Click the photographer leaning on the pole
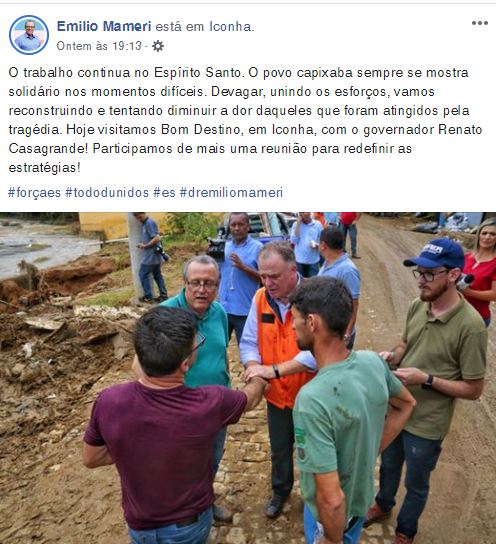The height and width of the screenshot is (544, 496). (x=152, y=257)
